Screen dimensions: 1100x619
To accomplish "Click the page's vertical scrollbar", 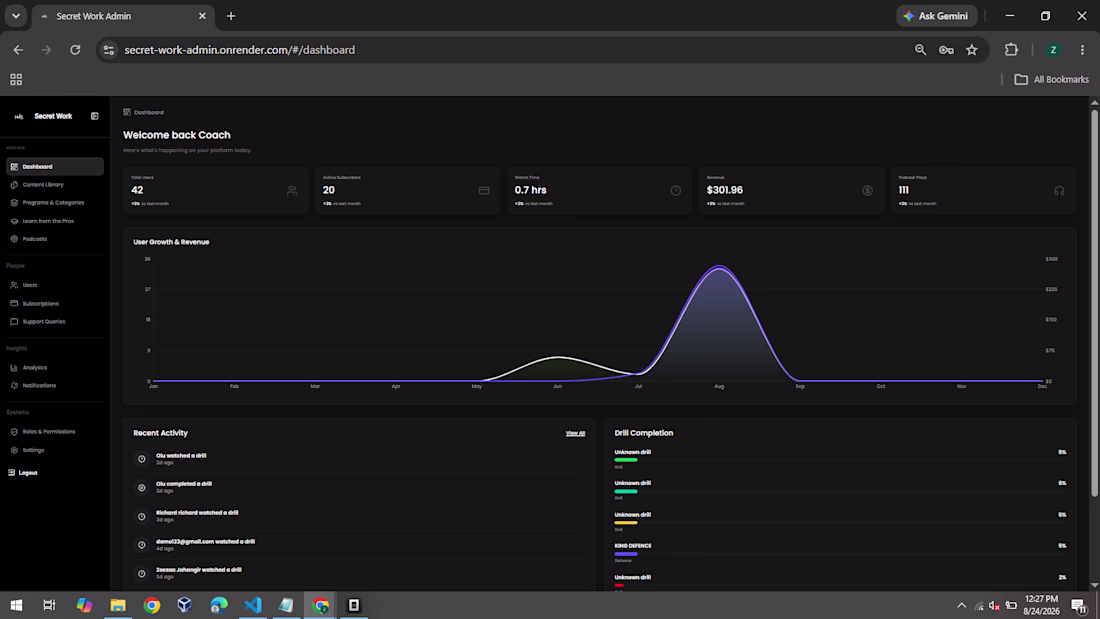I will [1094, 303].
